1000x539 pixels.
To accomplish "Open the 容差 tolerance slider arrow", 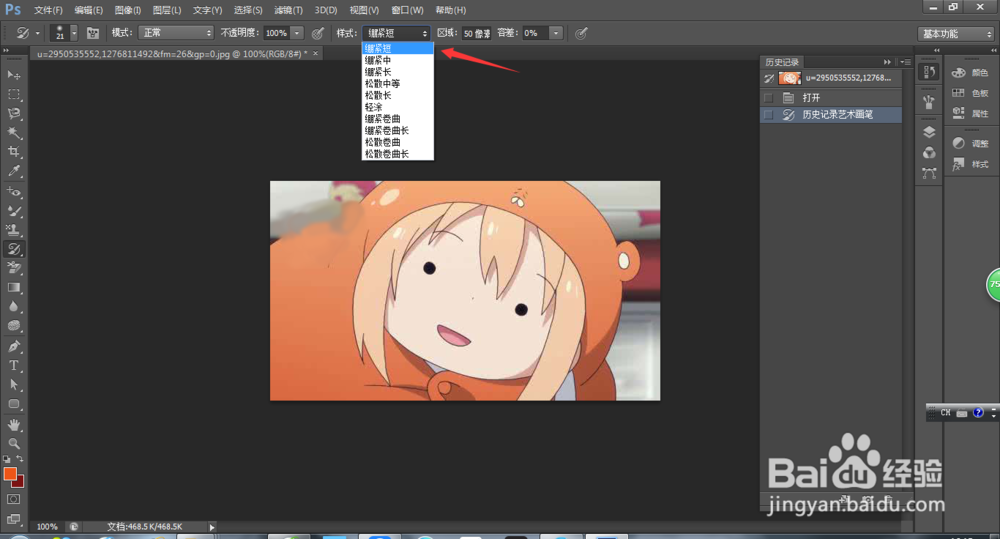I will pos(556,33).
